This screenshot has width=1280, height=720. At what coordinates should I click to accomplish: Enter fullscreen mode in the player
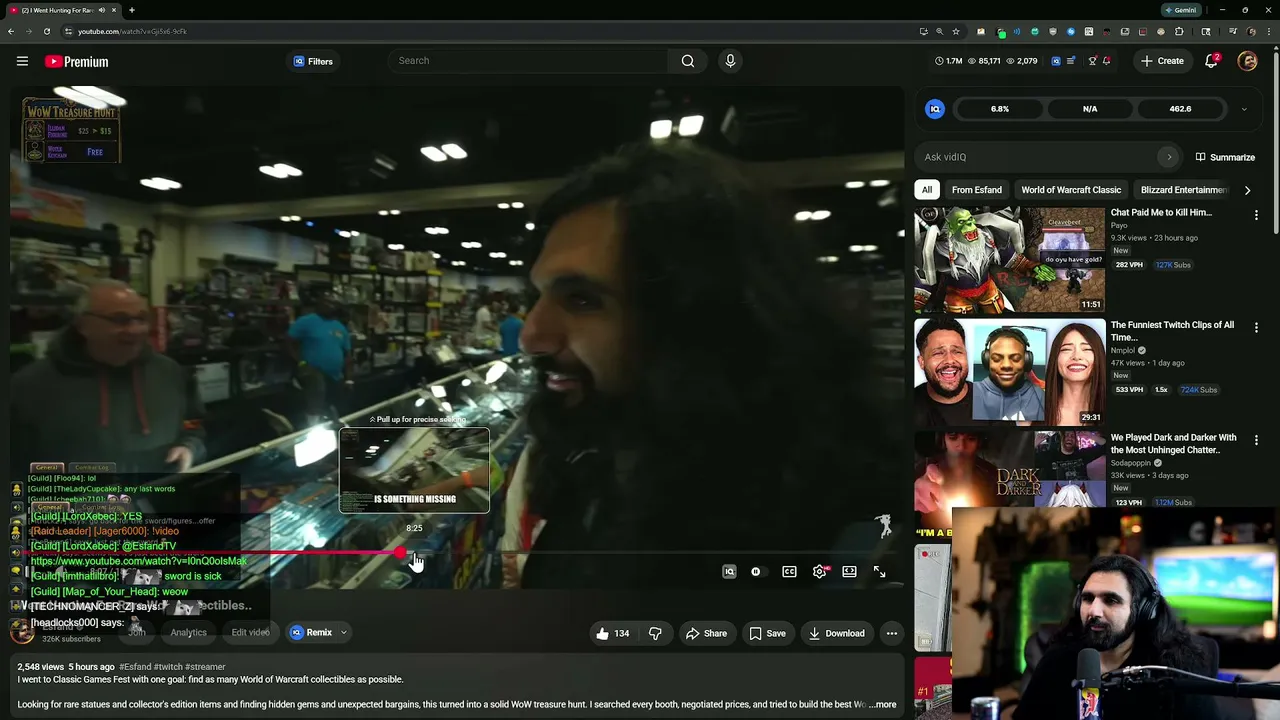point(879,572)
